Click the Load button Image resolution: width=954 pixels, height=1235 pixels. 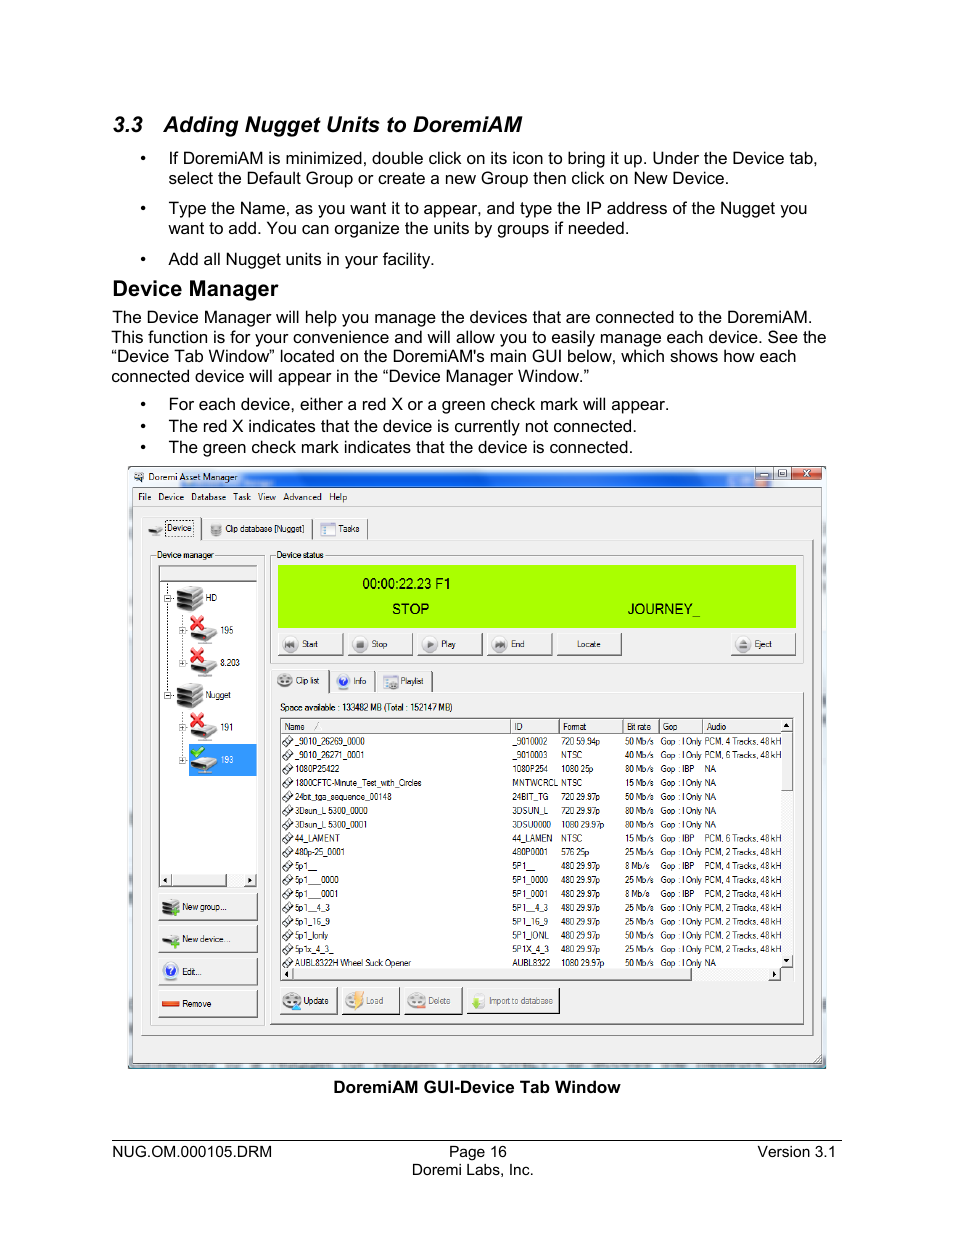(370, 1001)
